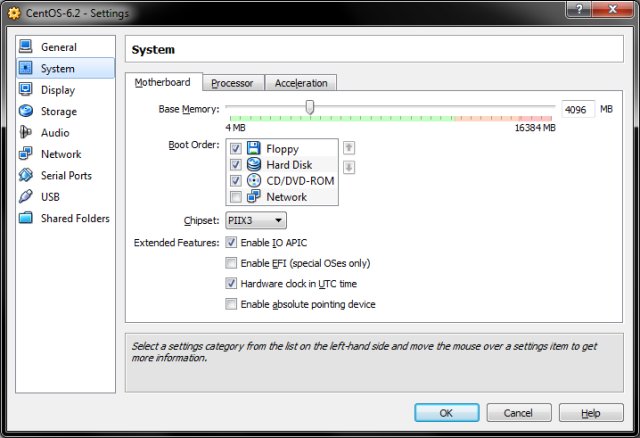
Task: Click the Floppy text in boot order
Action: click(x=282, y=149)
